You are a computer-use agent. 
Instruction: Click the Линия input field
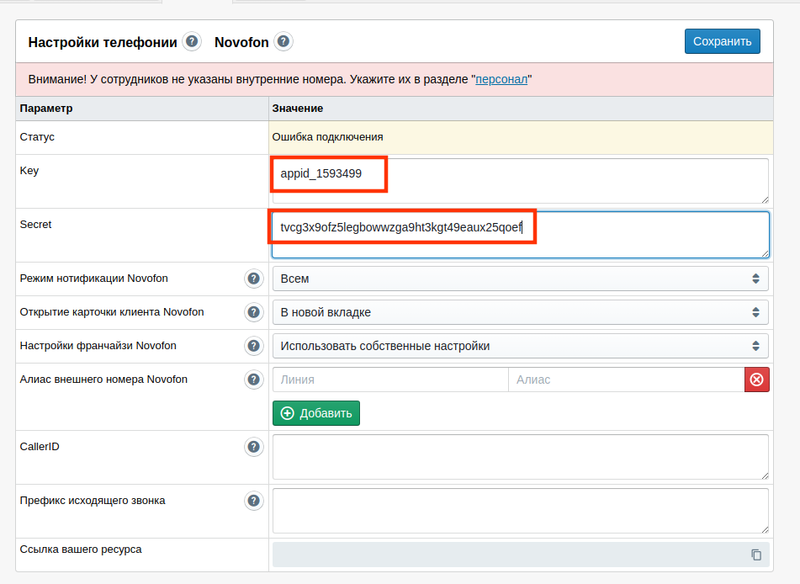(390, 379)
